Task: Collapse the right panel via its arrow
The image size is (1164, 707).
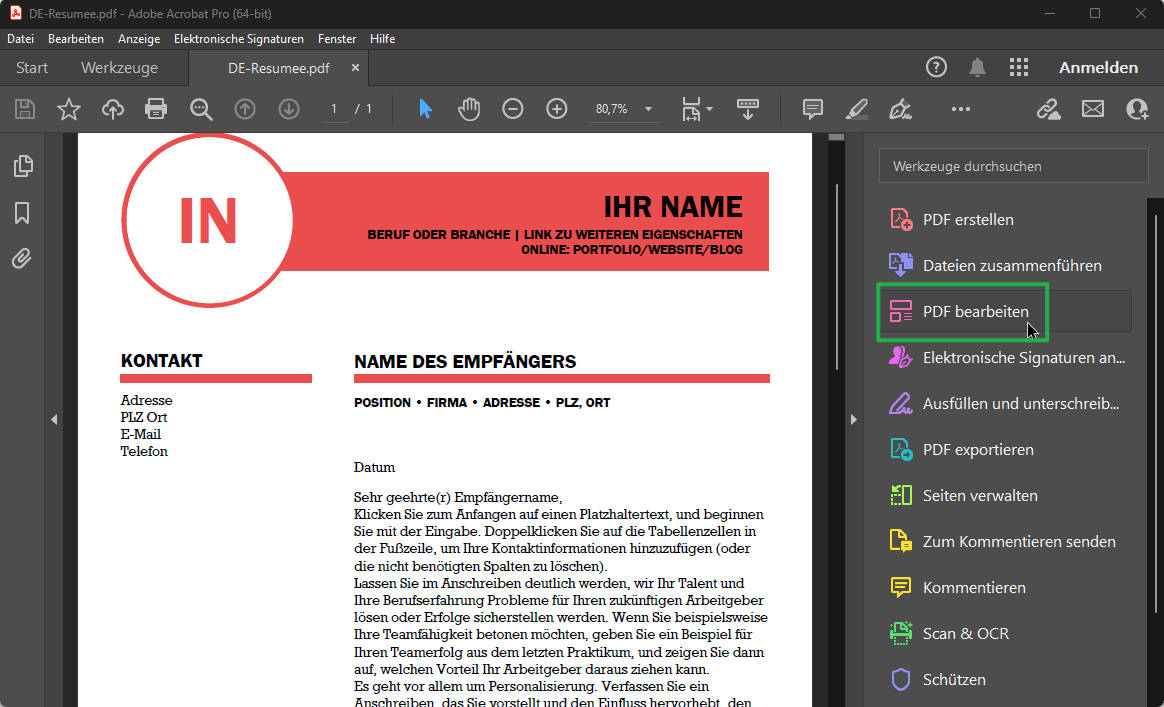Action: click(853, 419)
